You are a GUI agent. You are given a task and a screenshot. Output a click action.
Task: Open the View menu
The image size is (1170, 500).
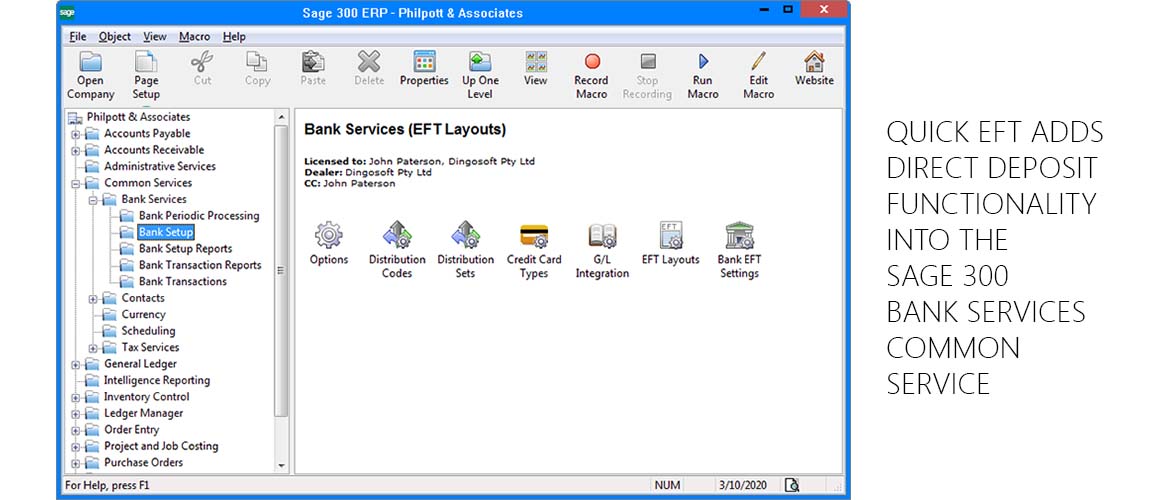click(155, 37)
